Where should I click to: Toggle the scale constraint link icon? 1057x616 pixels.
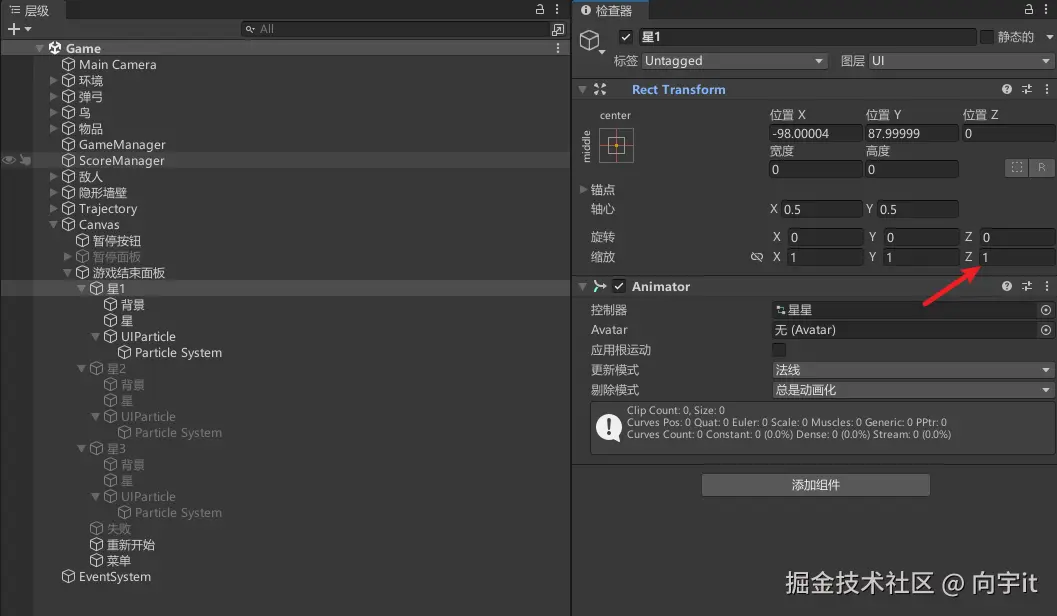coord(757,257)
